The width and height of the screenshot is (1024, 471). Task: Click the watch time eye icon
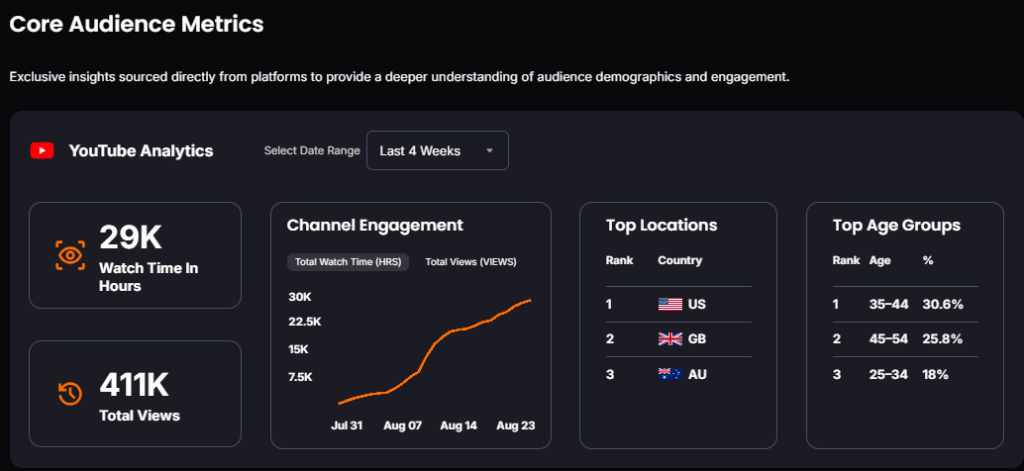pyautogui.click(x=70, y=256)
